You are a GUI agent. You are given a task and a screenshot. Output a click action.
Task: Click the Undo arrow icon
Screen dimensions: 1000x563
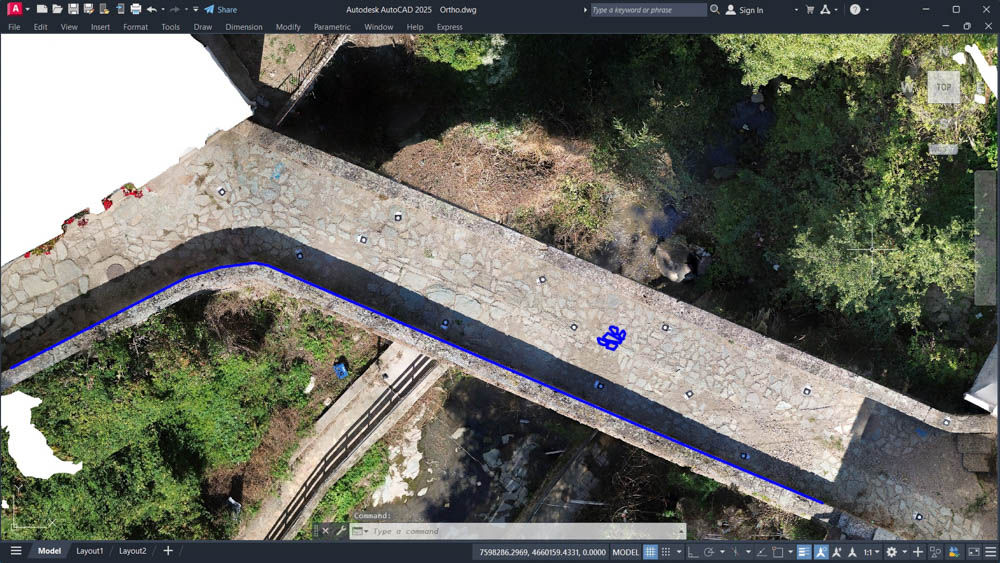152,9
